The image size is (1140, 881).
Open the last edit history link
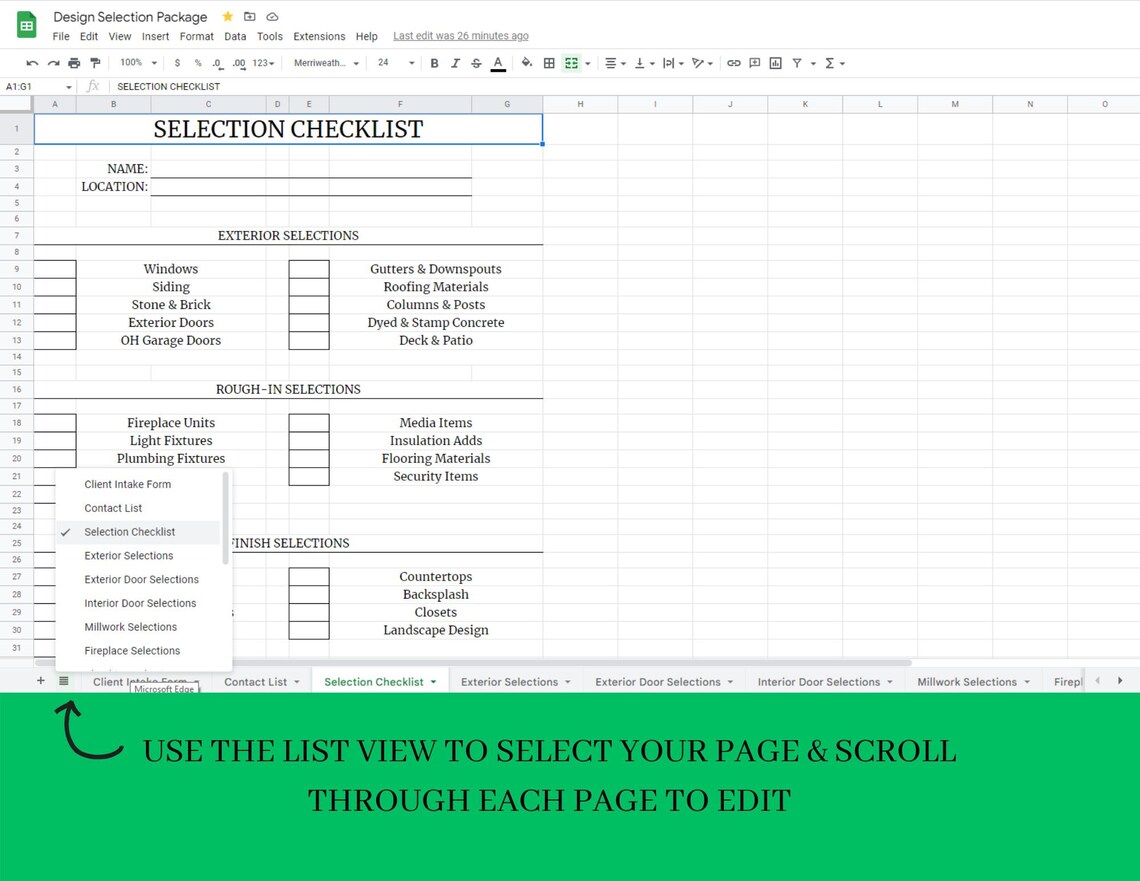(460, 36)
